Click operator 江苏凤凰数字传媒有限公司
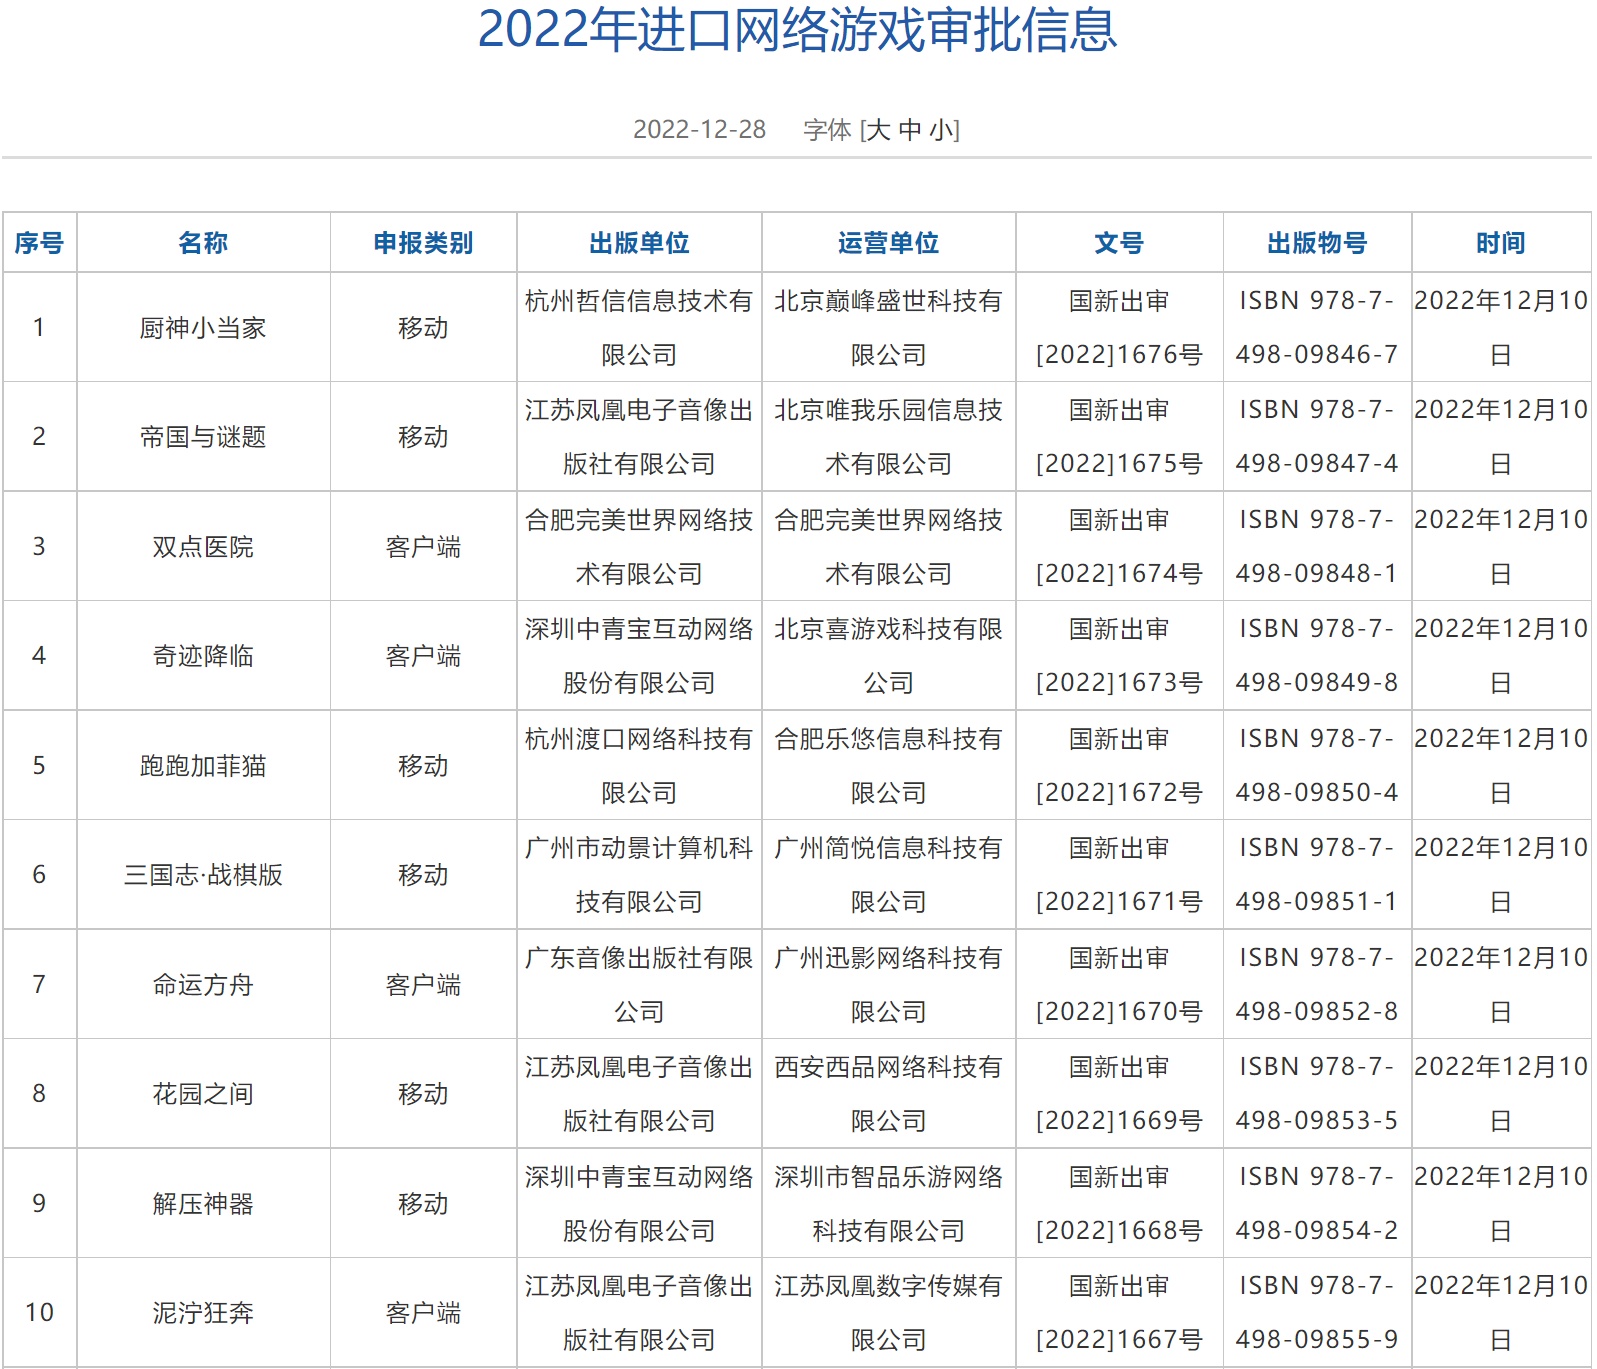1597x1369 pixels. coord(889,1313)
